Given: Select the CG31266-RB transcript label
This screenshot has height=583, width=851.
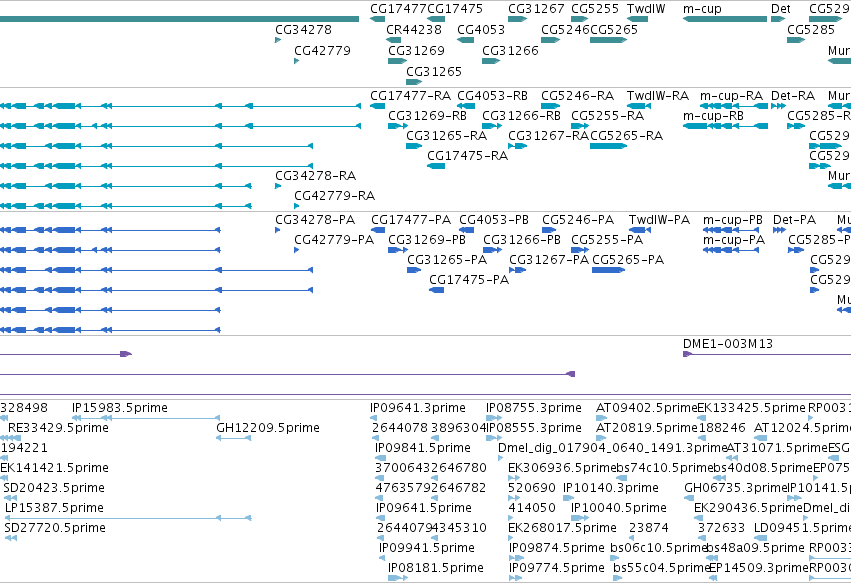Looking at the screenshot, I should [521, 116].
